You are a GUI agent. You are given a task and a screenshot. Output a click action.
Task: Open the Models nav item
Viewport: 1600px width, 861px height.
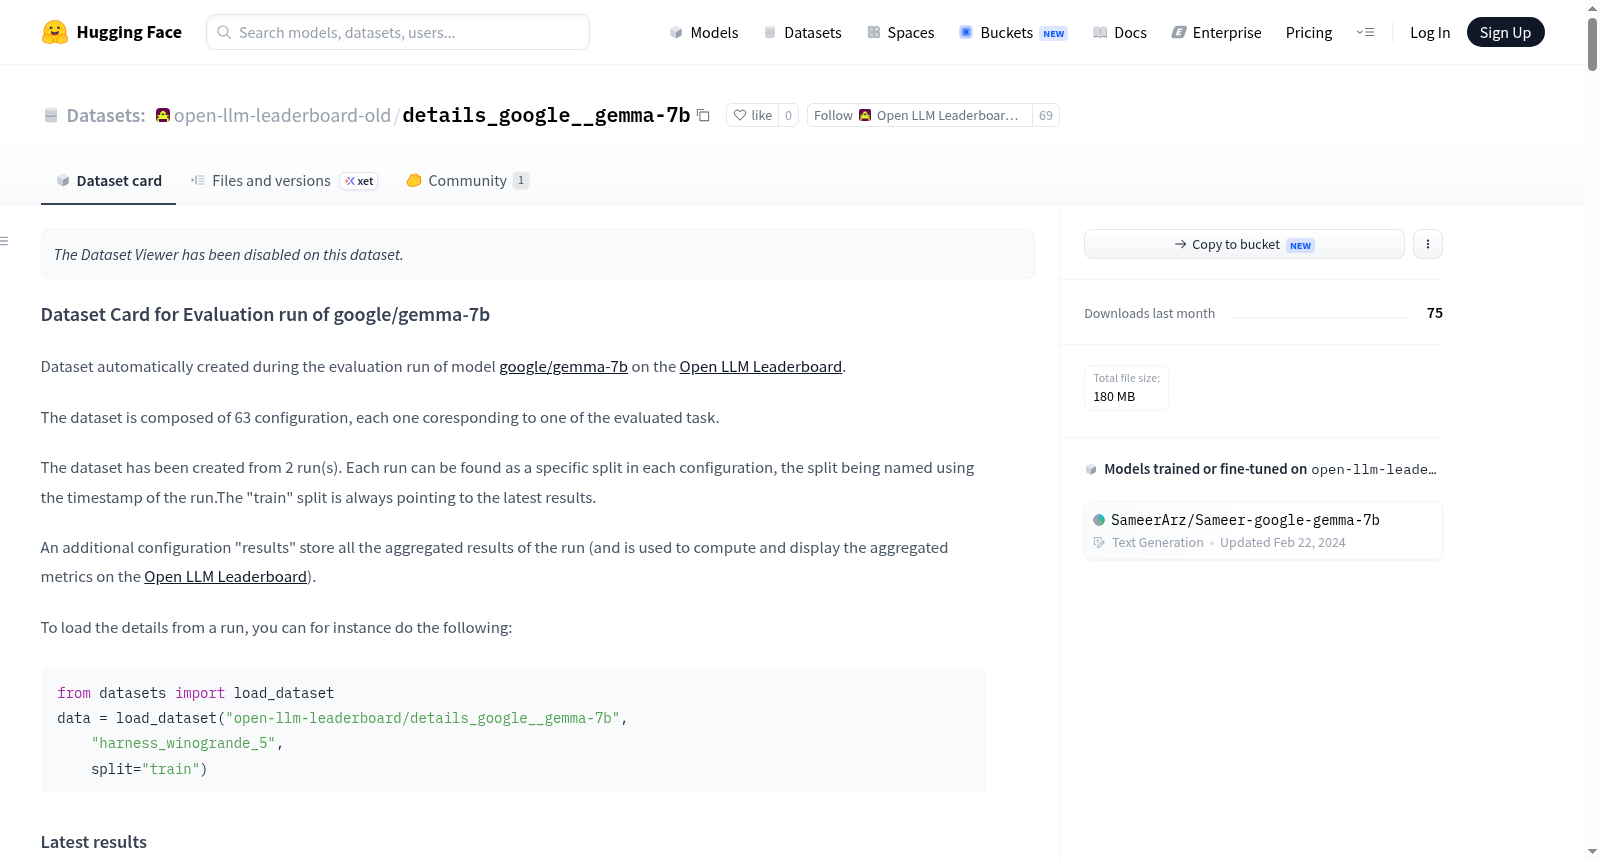coord(704,32)
